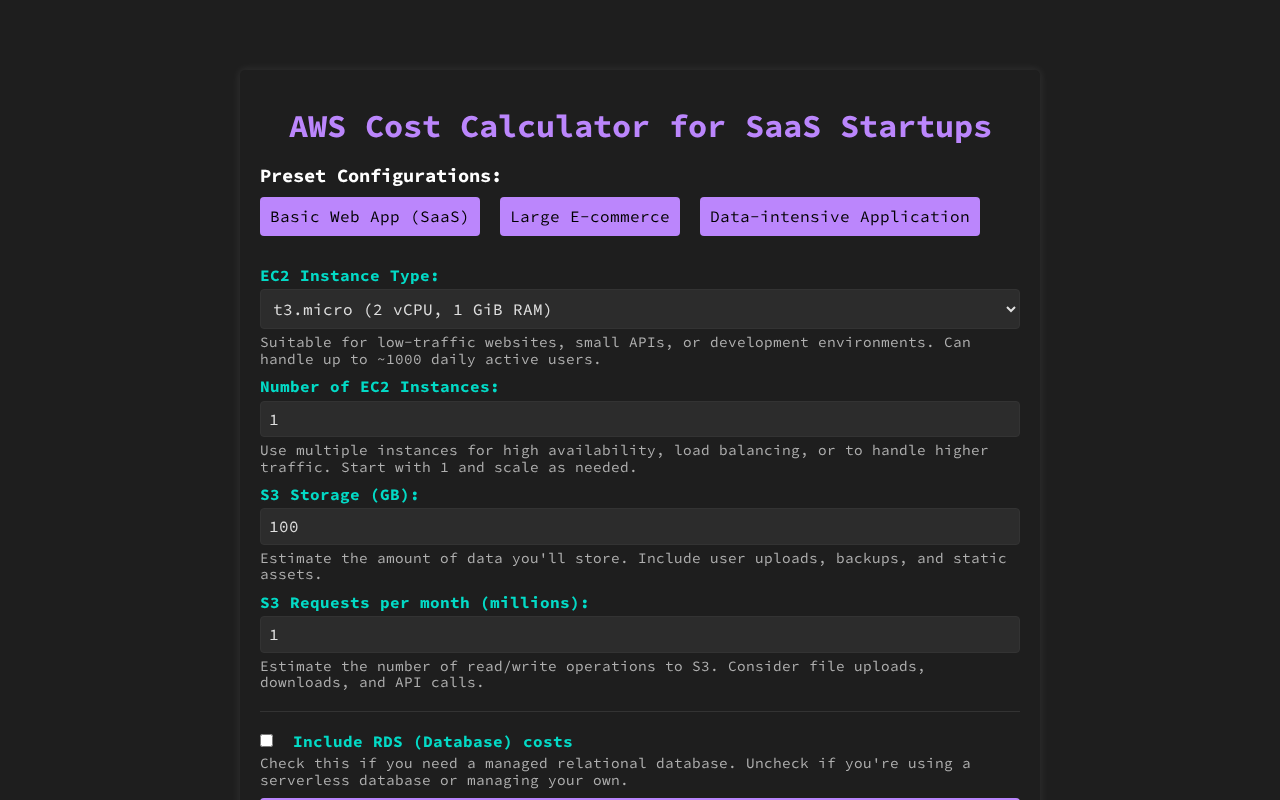Choose the Large E-commerce preset

click(x=589, y=217)
